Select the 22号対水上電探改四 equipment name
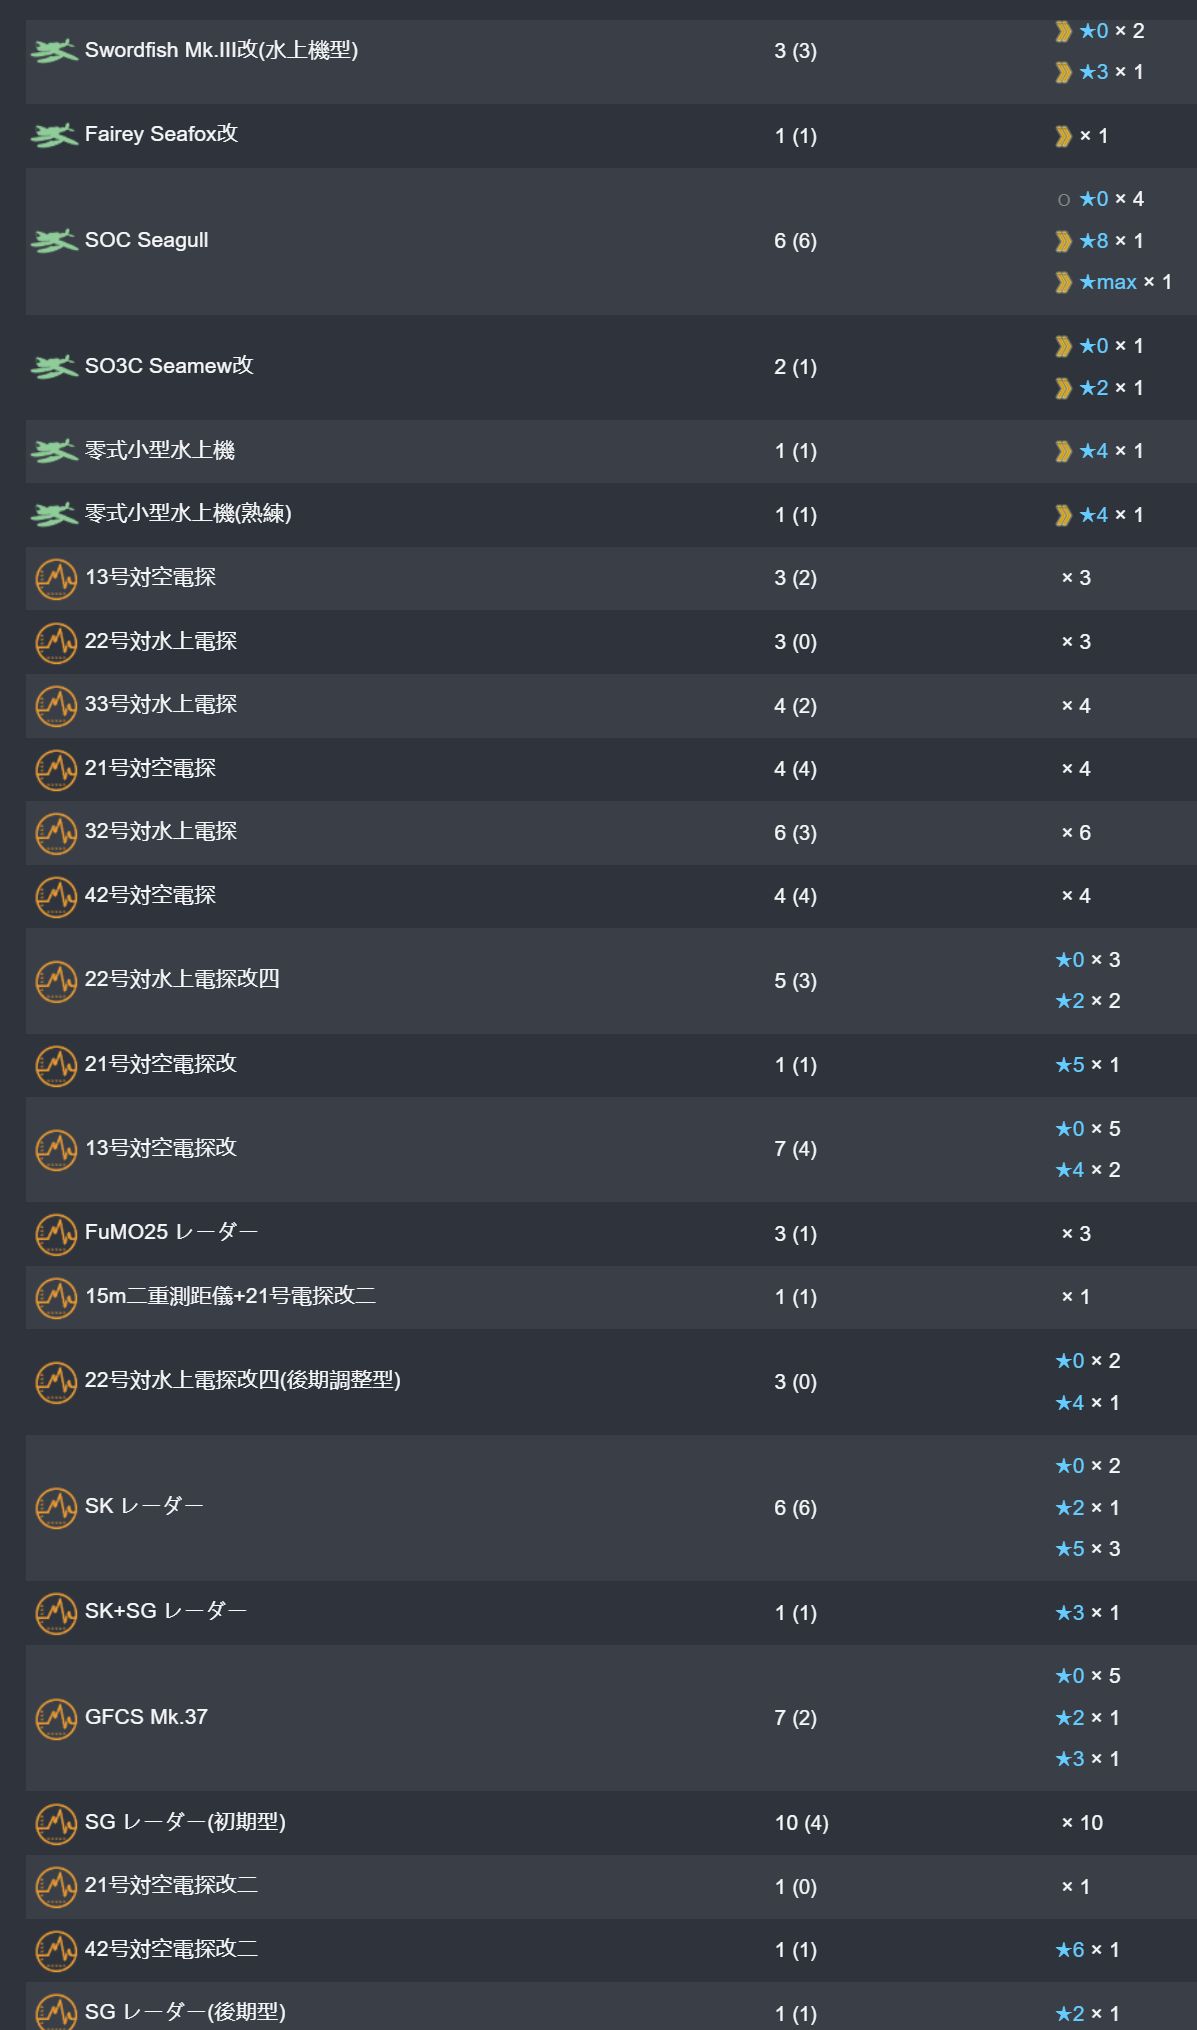The height and width of the screenshot is (2030, 1197). click(182, 979)
